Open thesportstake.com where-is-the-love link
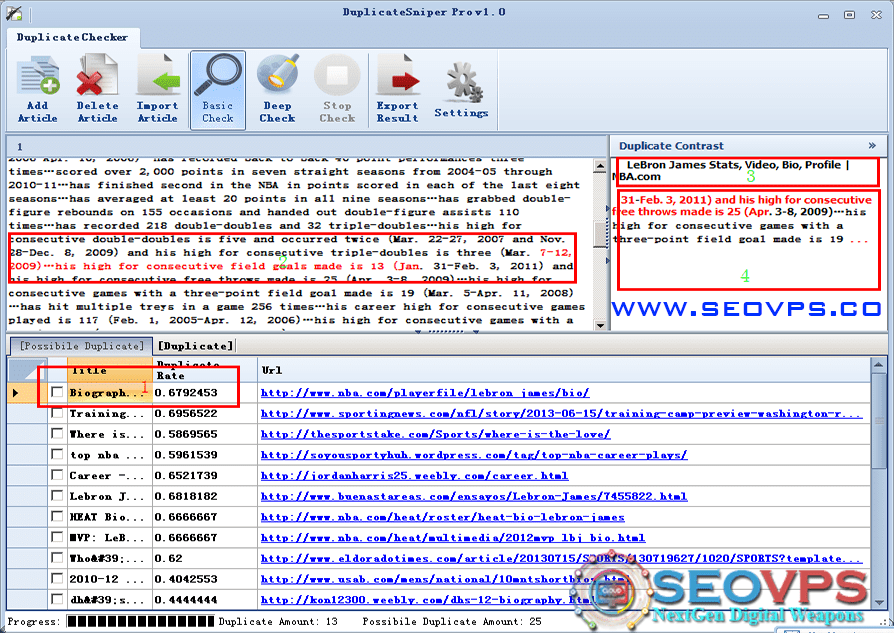894x633 pixels. click(436, 434)
